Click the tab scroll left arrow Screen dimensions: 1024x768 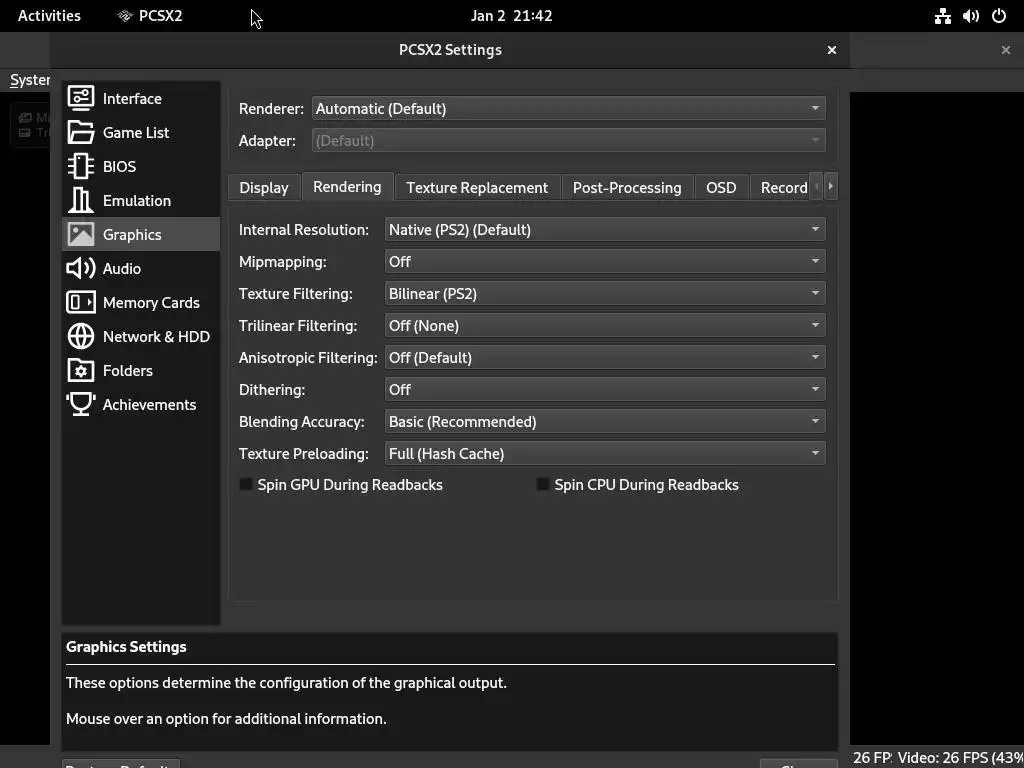tap(816, 186)
